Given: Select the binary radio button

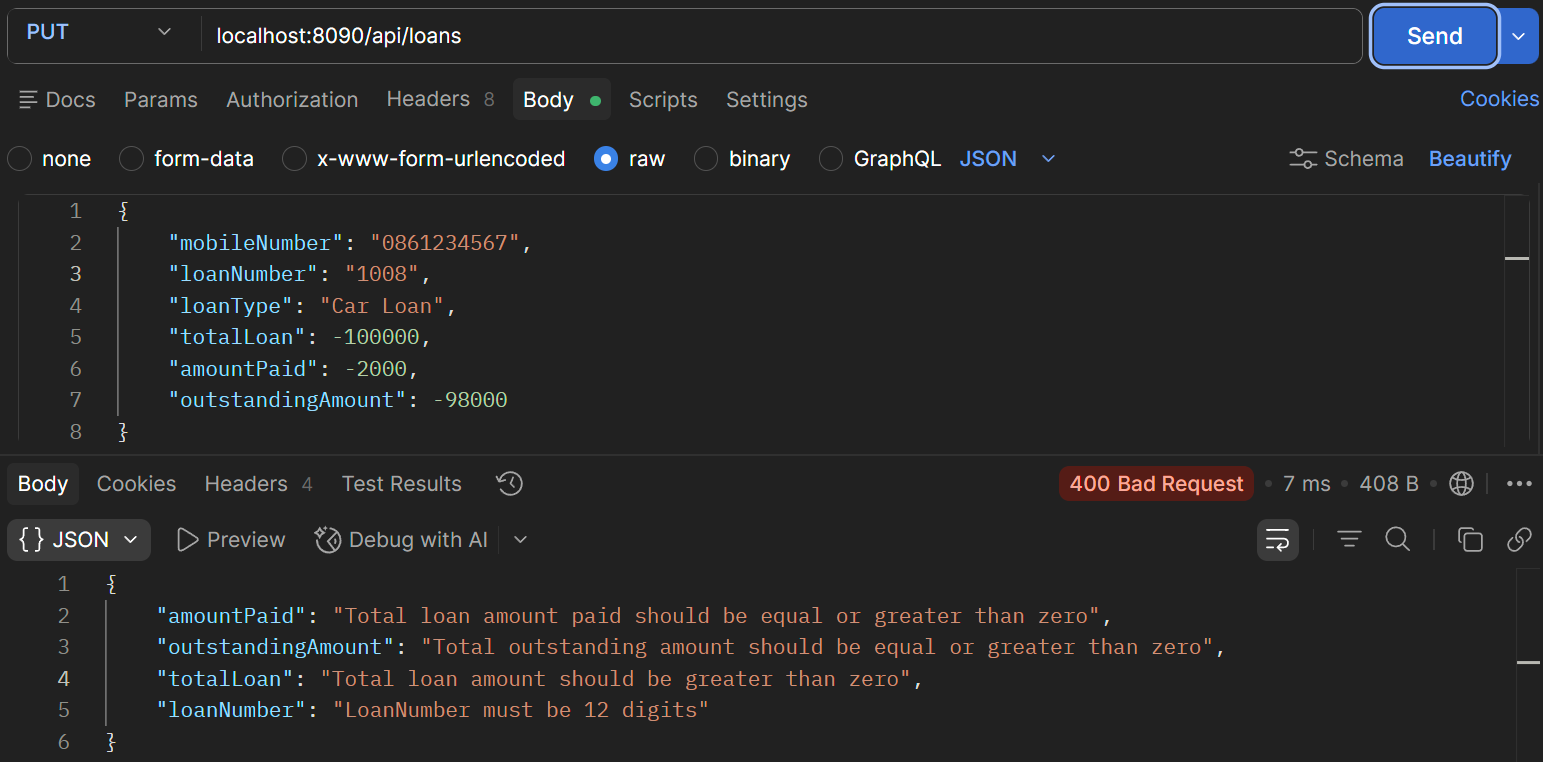Looking at the screenshot, I should 706,159.
